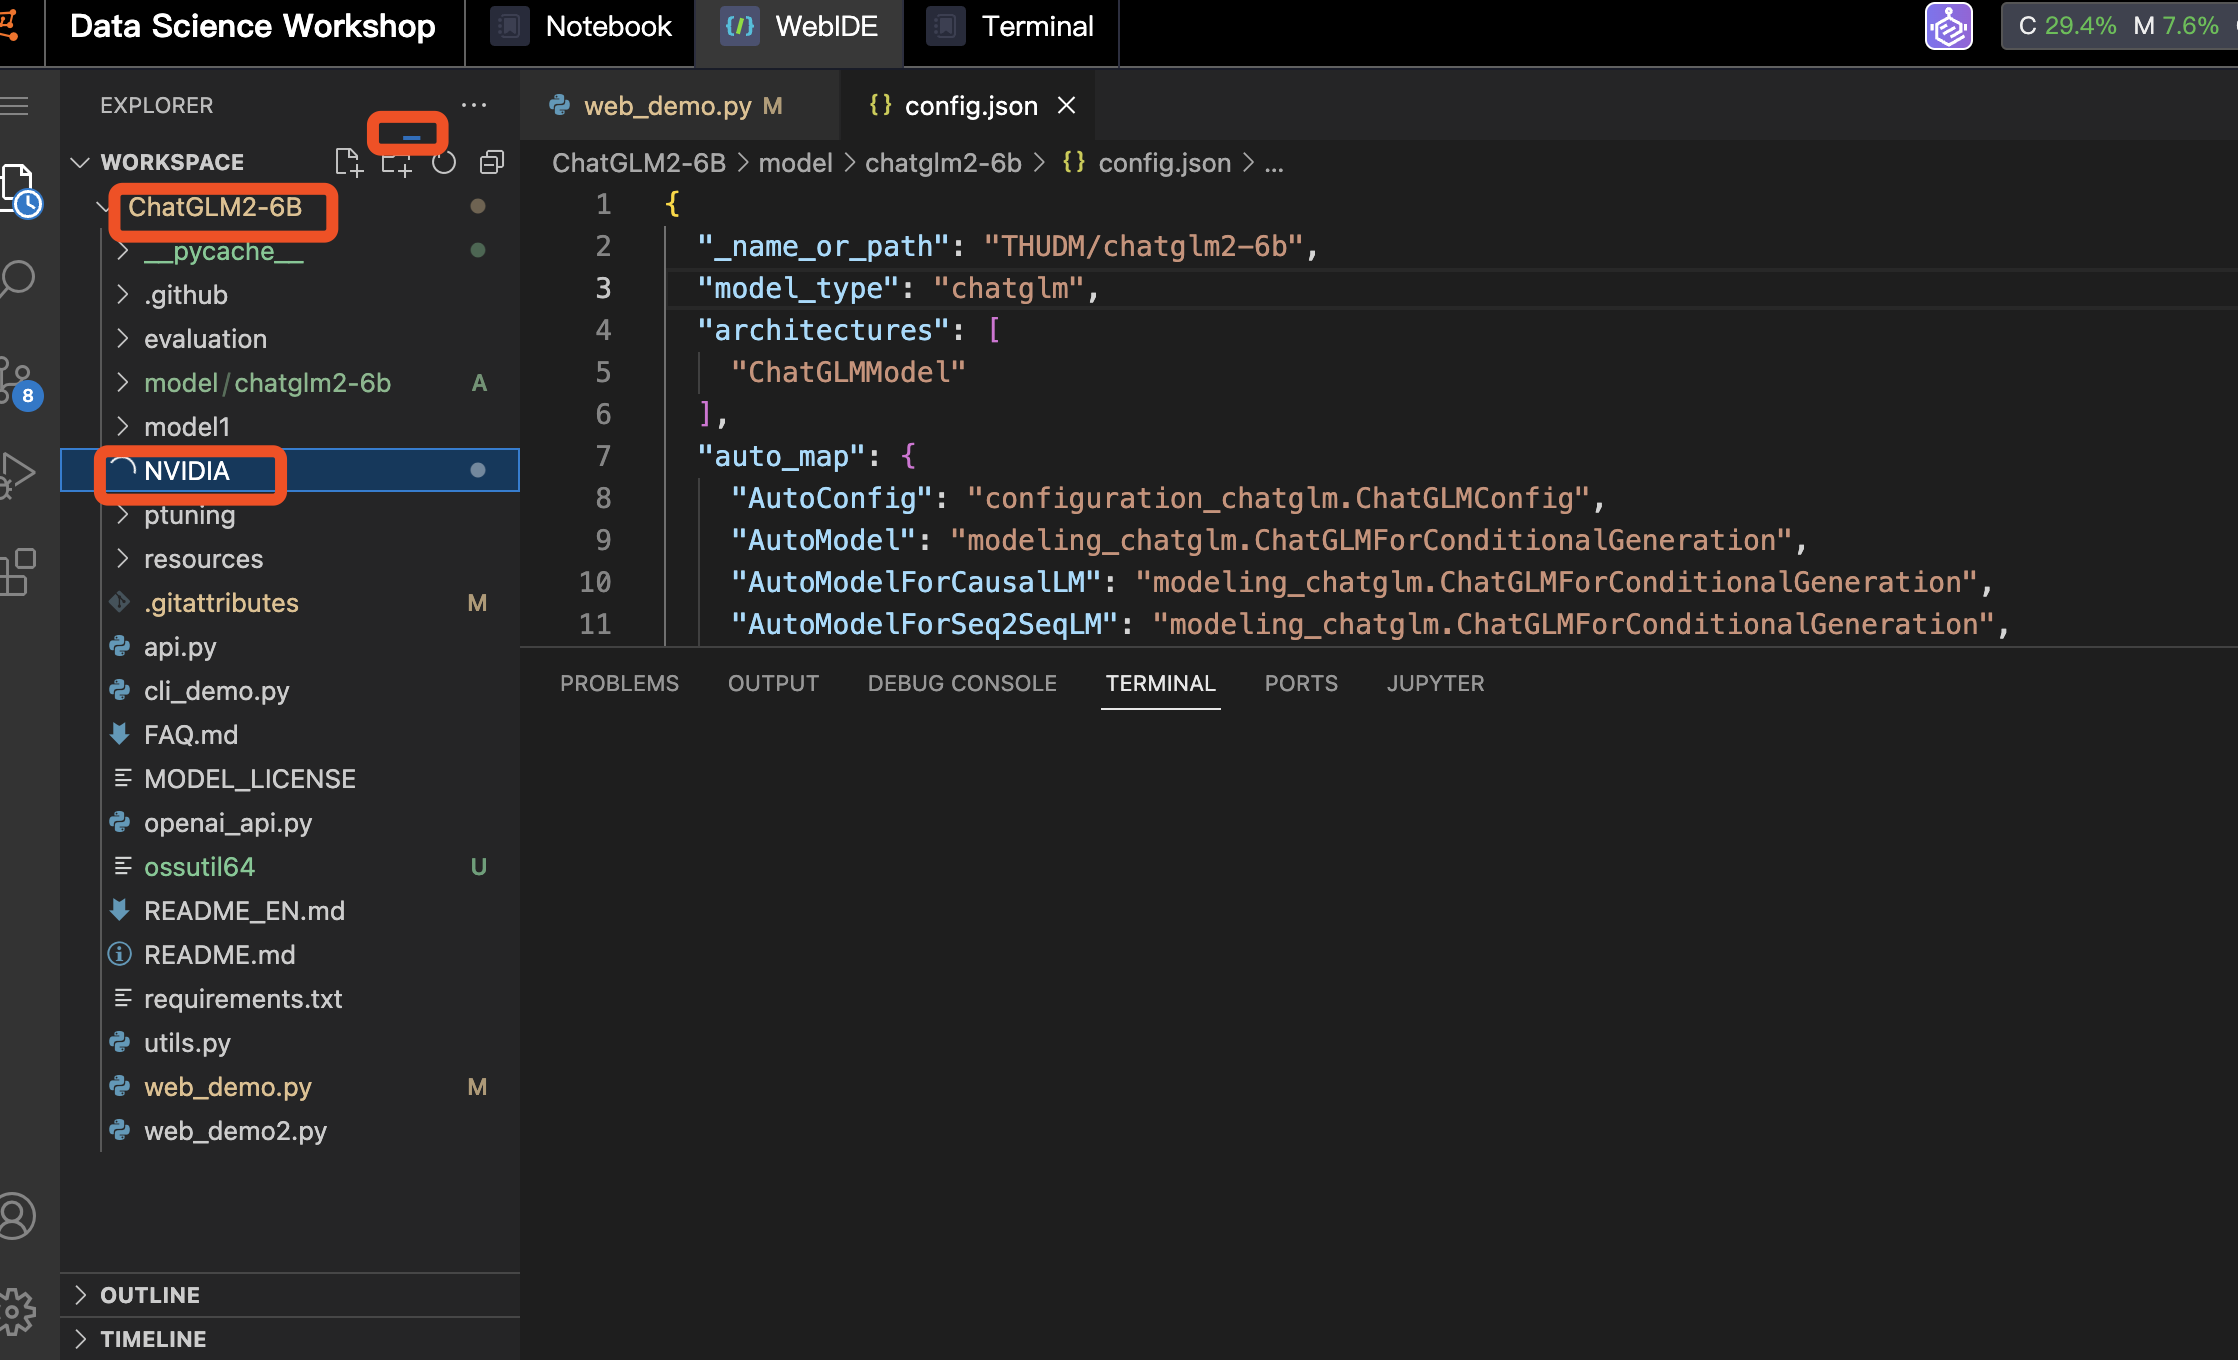Click the New File icon in Explorer
Image resolution: width=2238 pixels, height=1360 pixels.
point(348,162)
